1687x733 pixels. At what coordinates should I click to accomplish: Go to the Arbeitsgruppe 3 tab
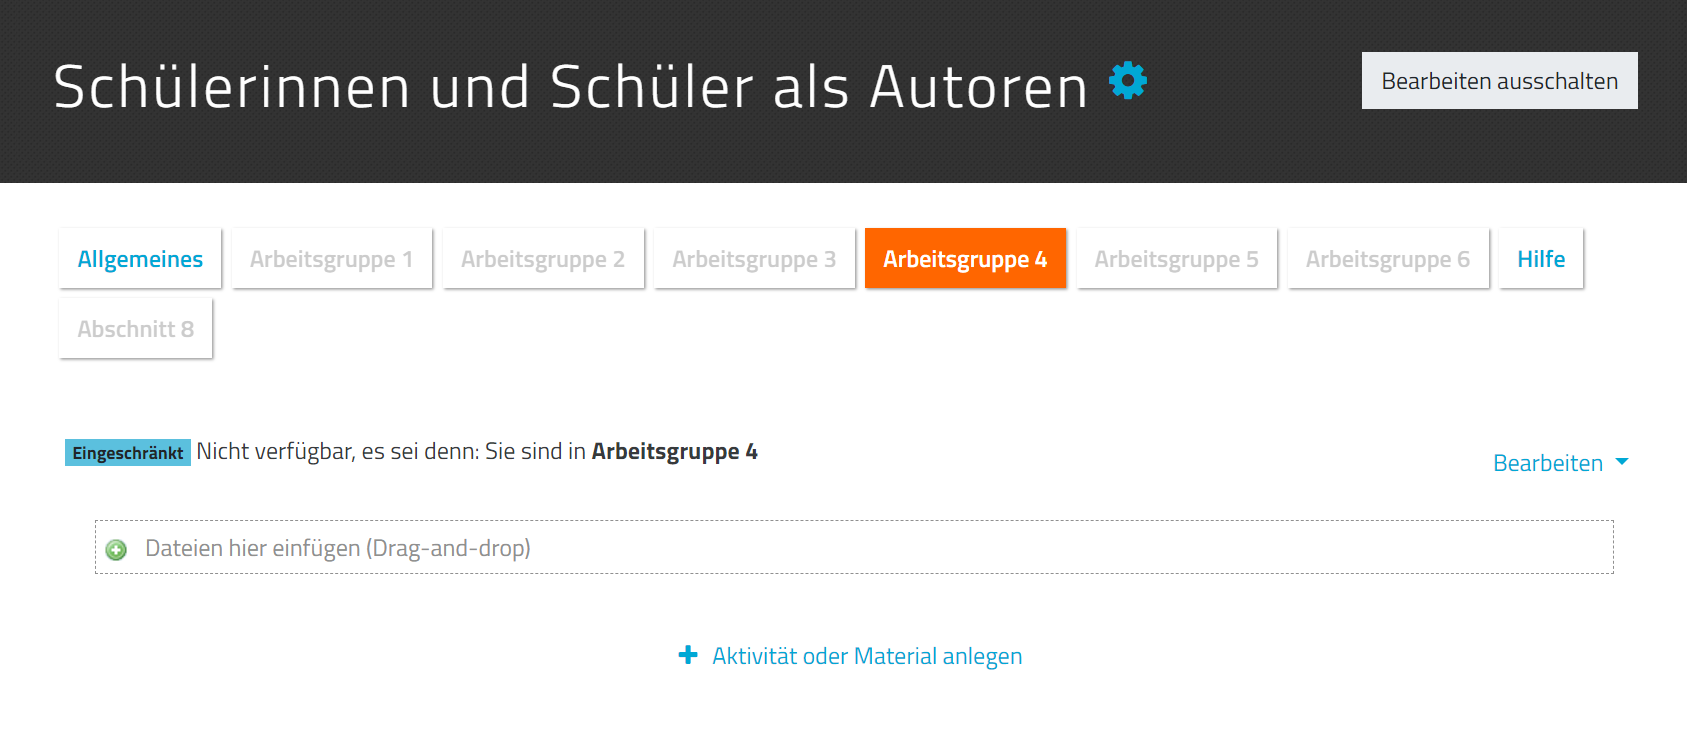point(754,259)
